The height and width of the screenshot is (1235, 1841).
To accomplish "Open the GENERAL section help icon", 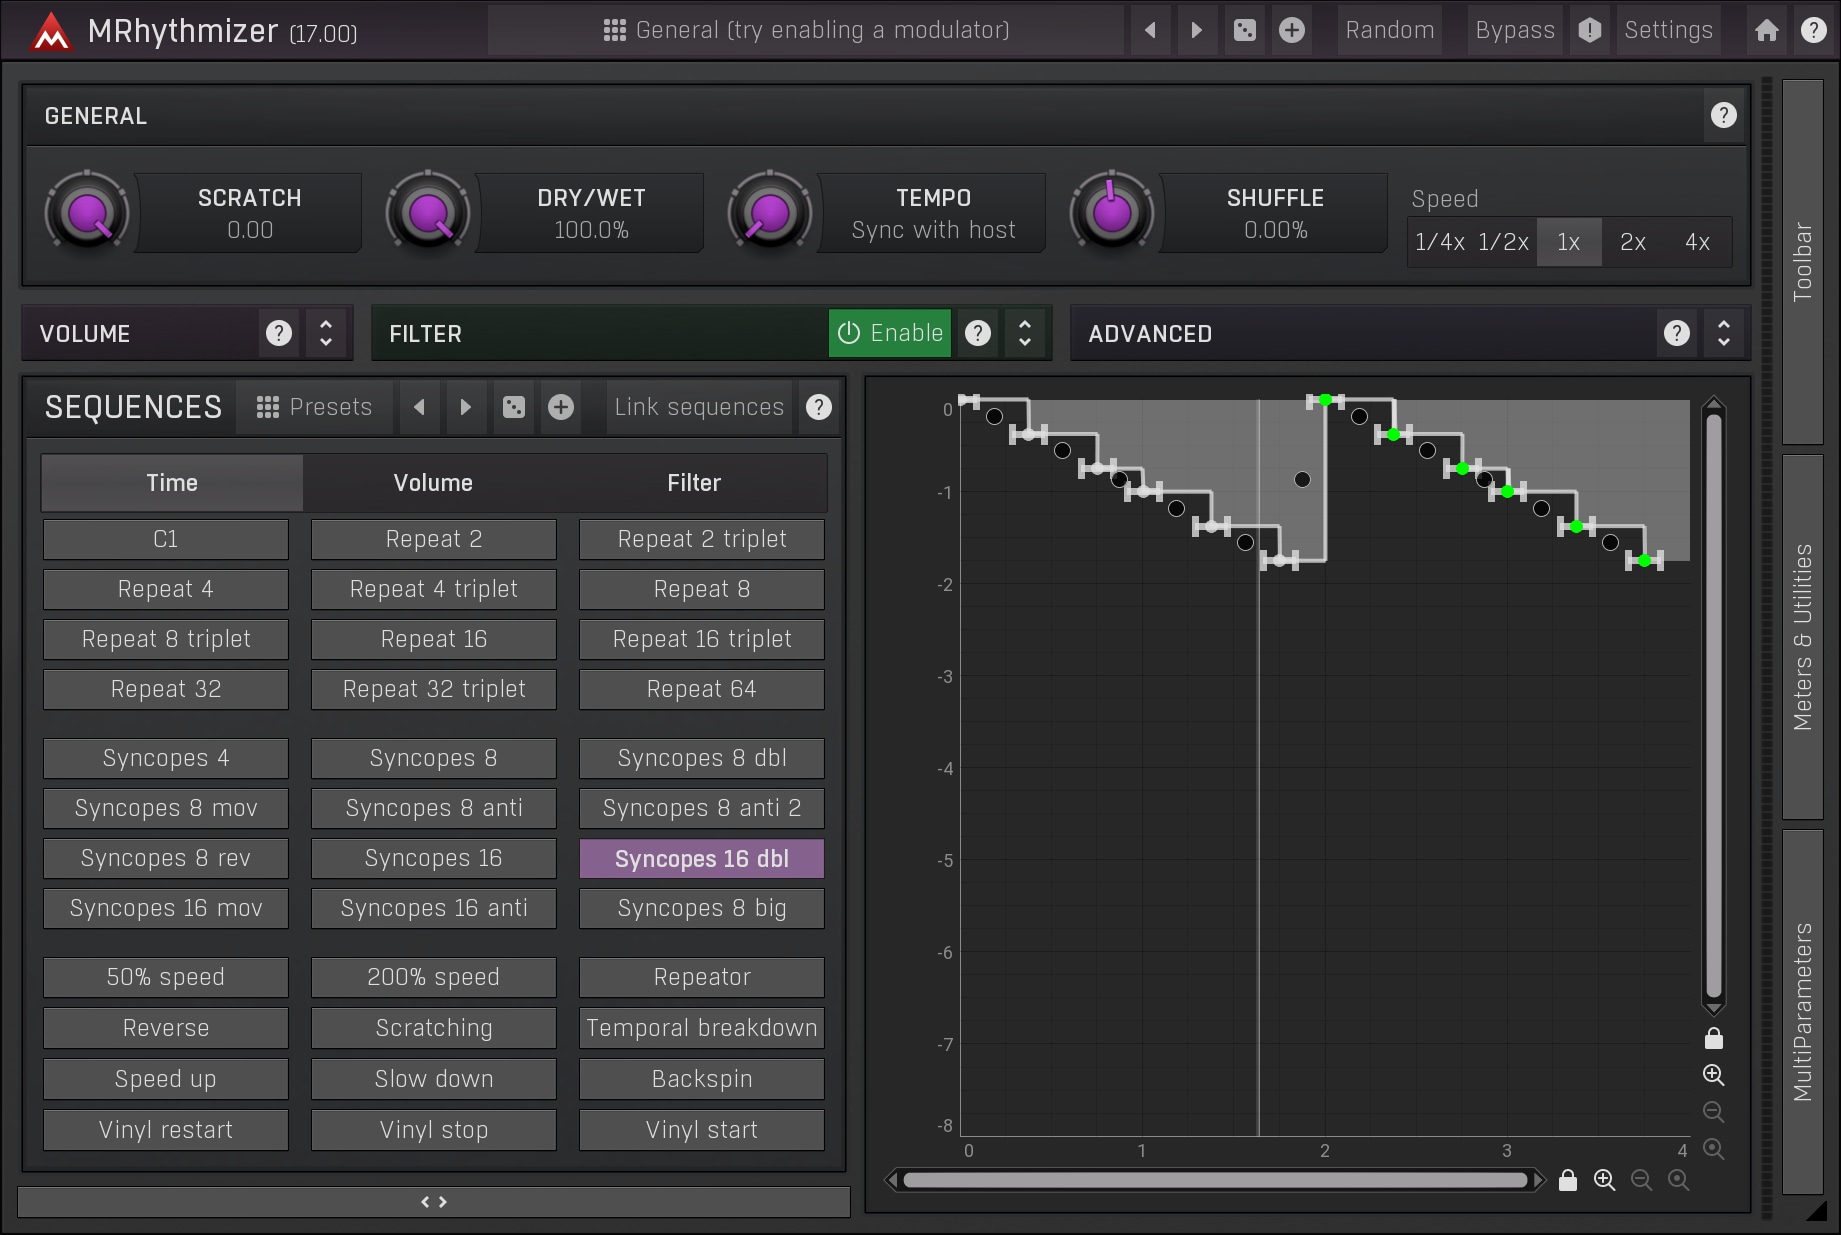I will pyautogui.click(x=1723, y=116).
